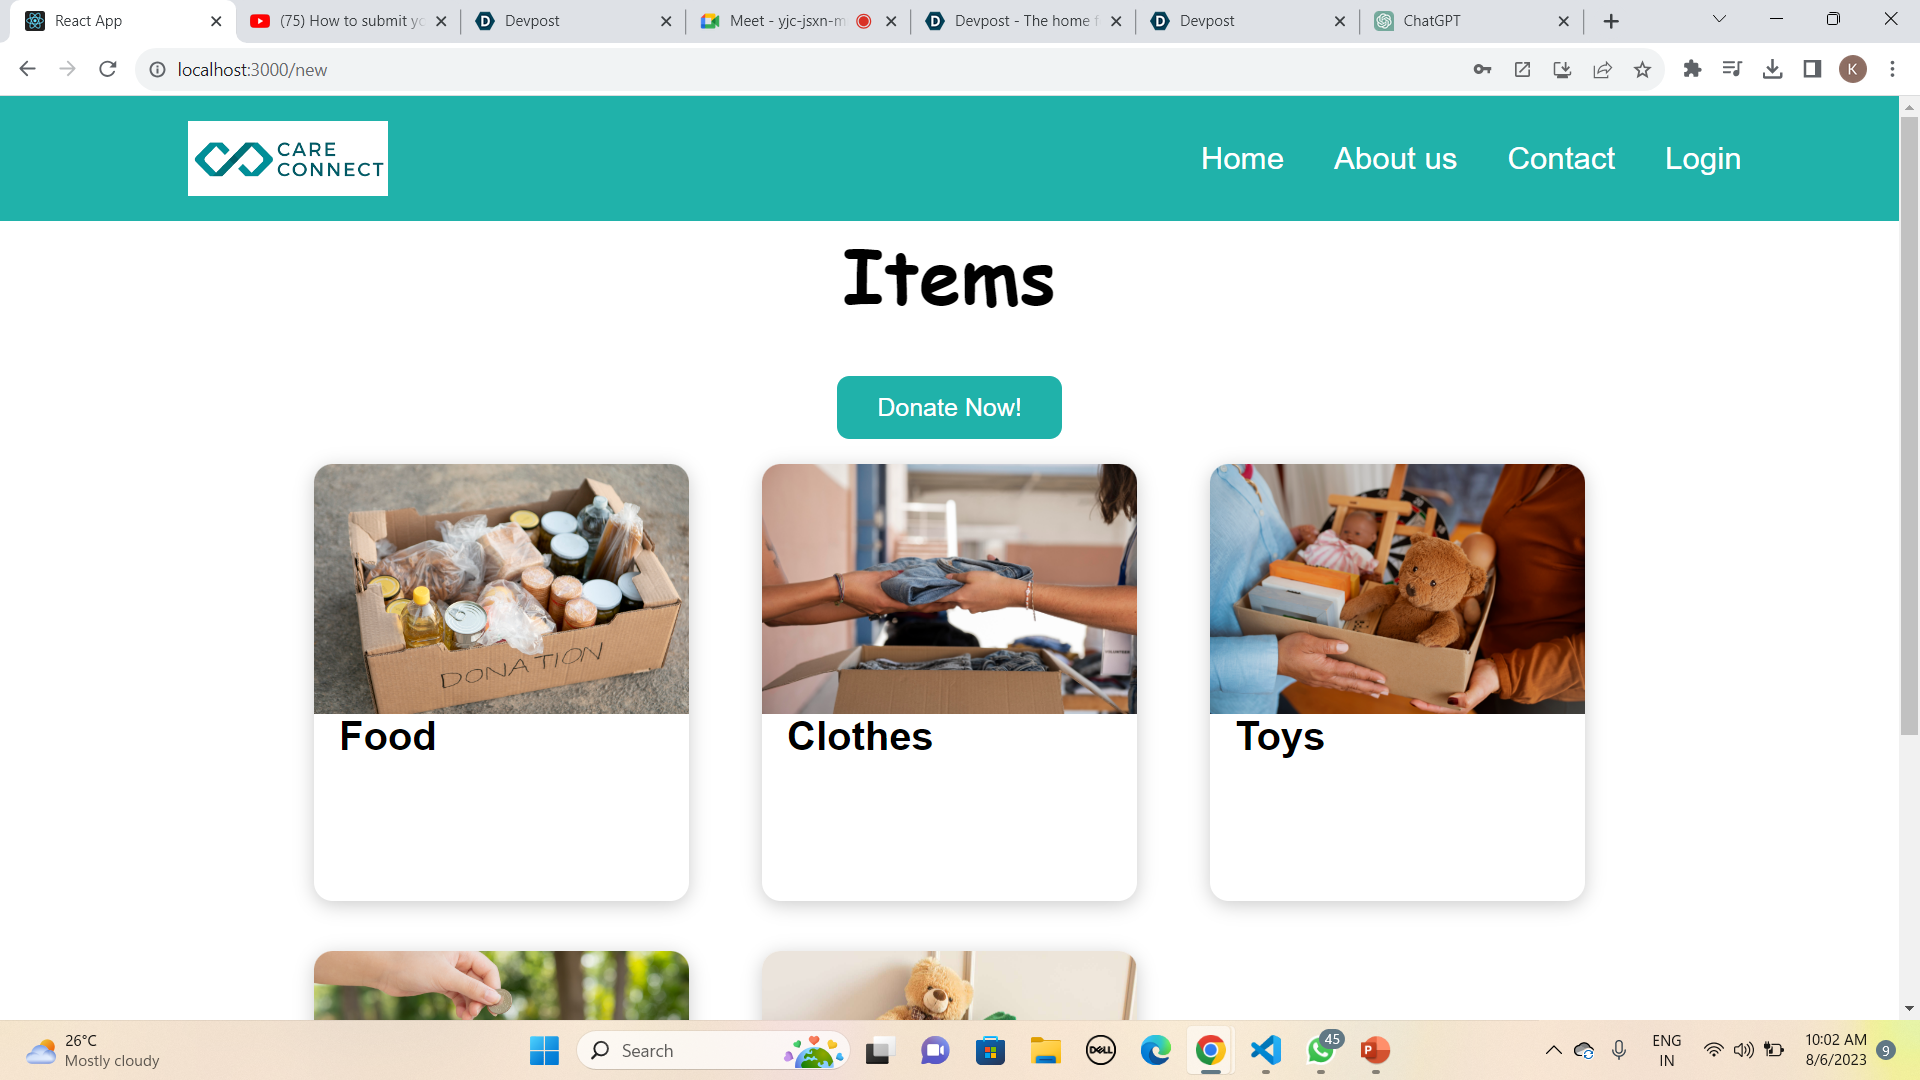Open Chrome downloads icon
Image resolution: width=1920 pixels, height=1080 pixels.
pos(1772,69)
